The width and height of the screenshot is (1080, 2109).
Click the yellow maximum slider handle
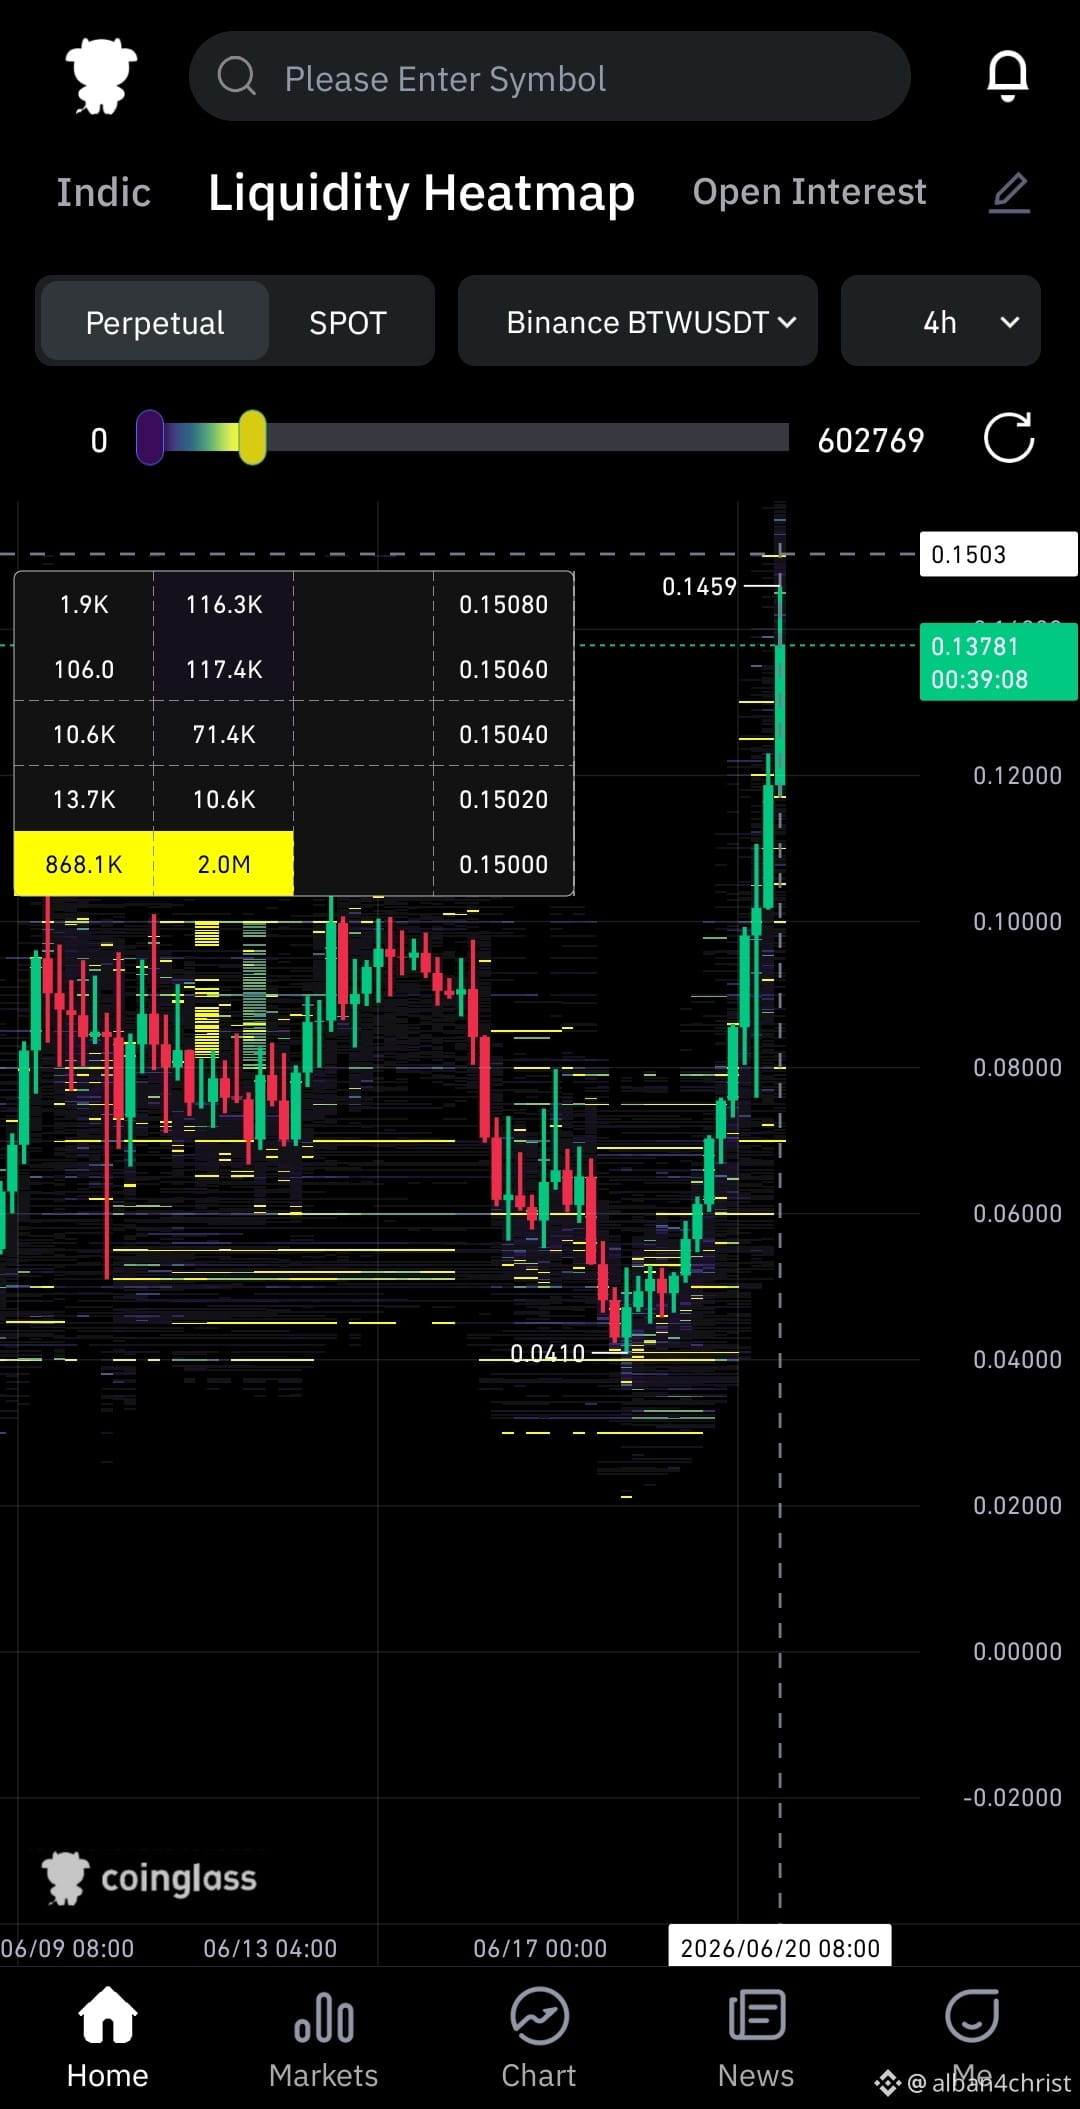252,438
